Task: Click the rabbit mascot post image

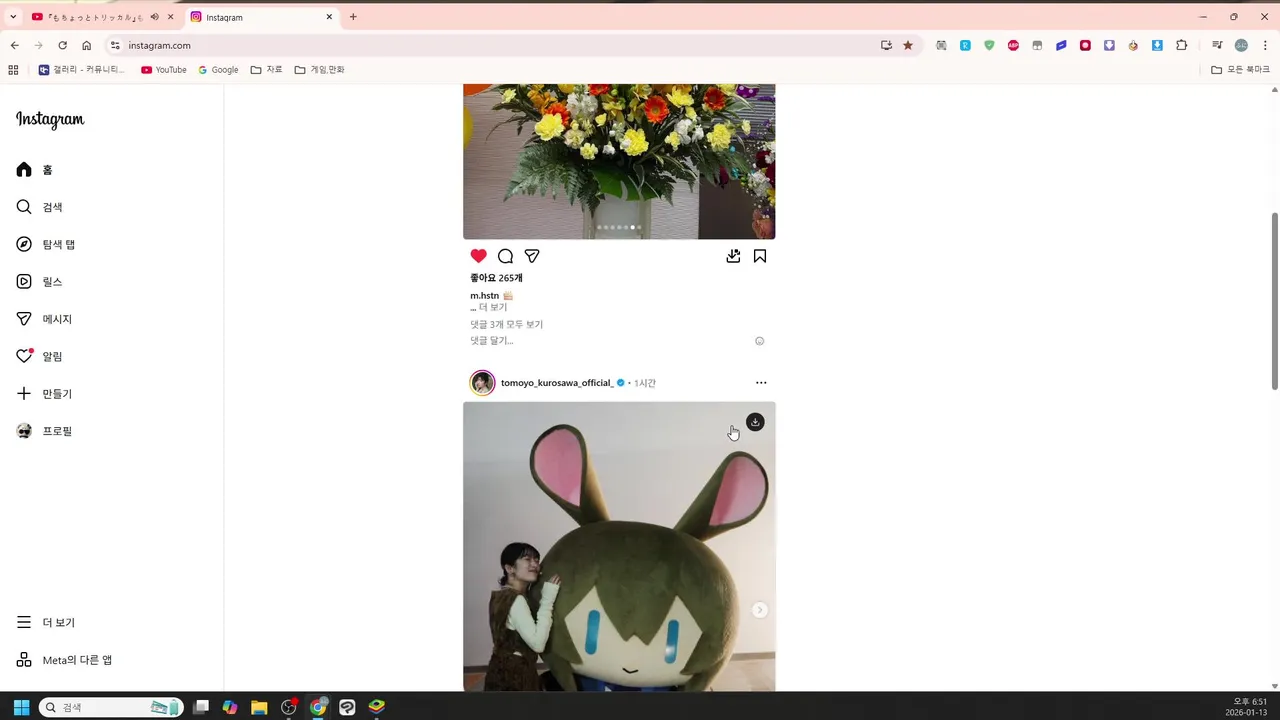Action: point(619,547)
